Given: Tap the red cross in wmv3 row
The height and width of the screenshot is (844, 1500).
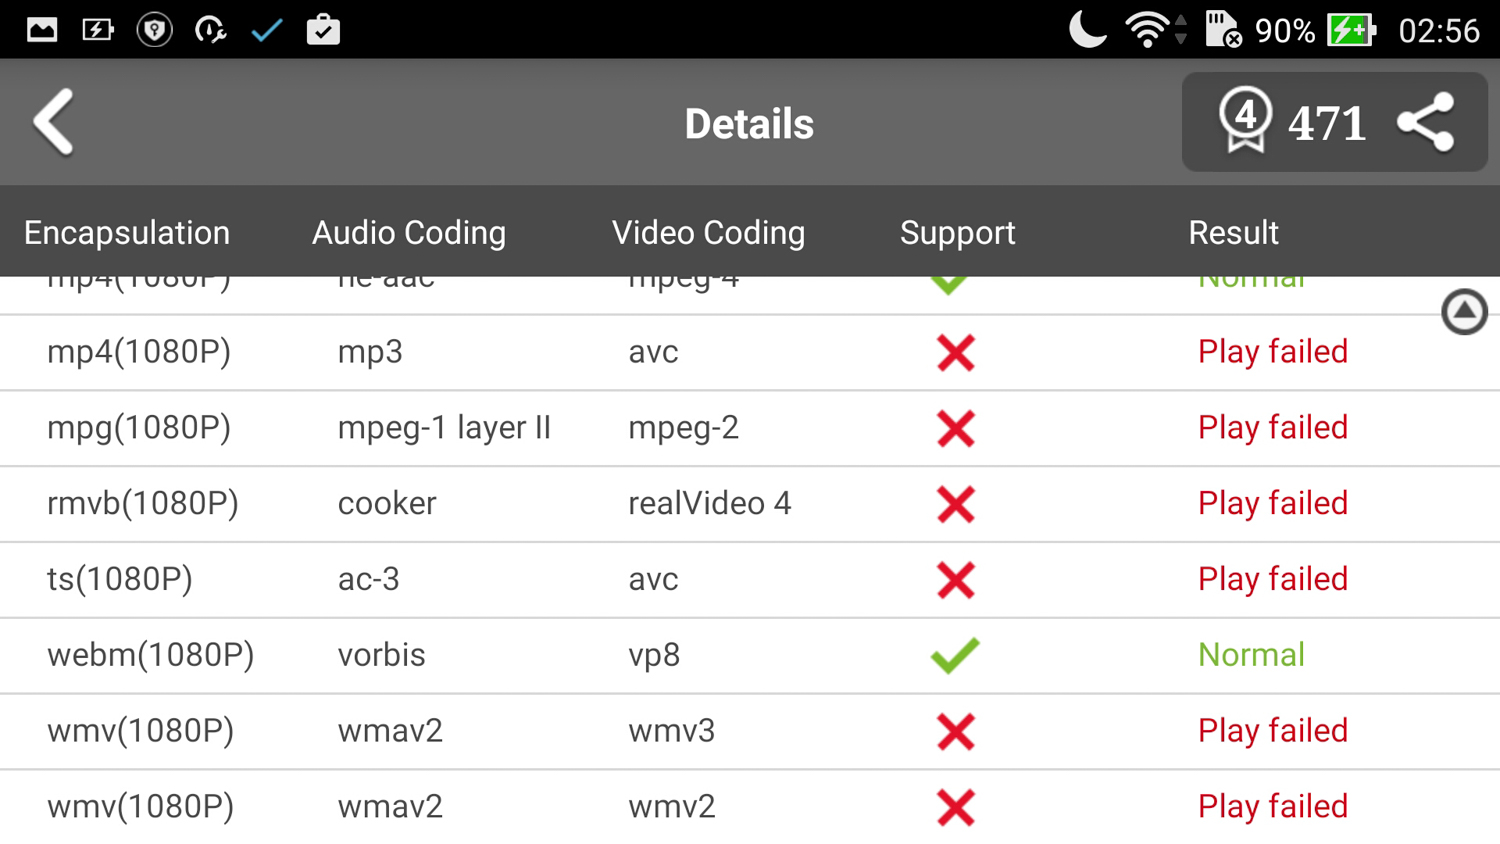Looking at the screenshot, I should (x=955, y=731).
